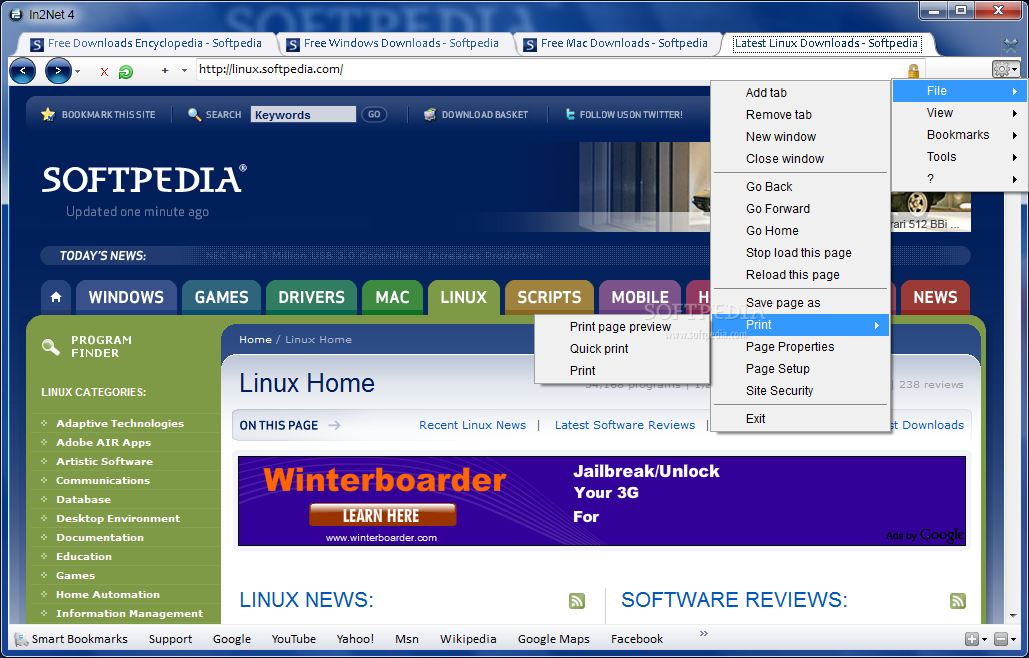Zoom out with the bottom minus icon
1029x658 pixels.
click(1000, 639)
